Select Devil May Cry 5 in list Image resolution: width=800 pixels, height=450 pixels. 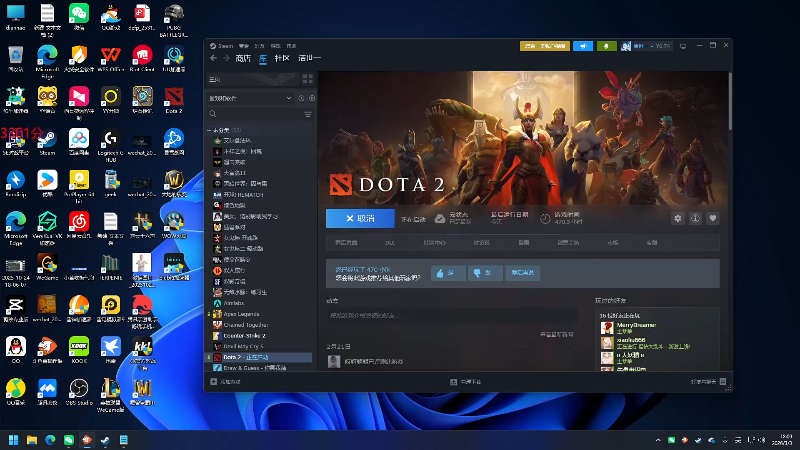pyautogui.click(x=243, y=346)
